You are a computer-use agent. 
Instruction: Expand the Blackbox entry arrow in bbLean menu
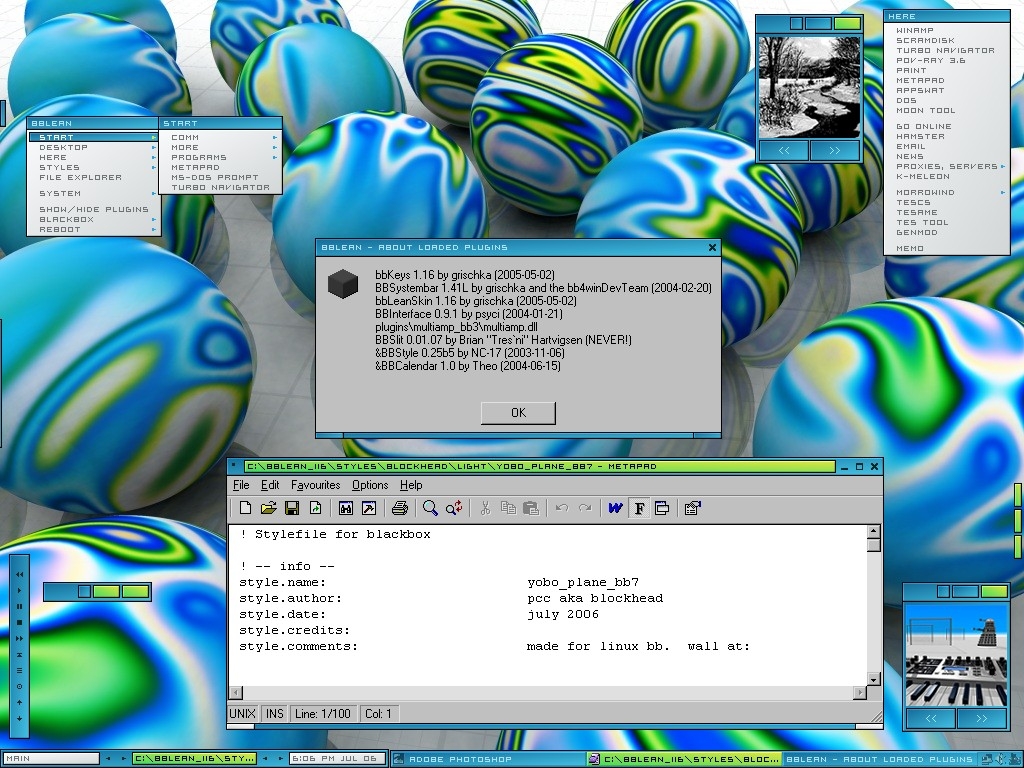[x=154, y=219]
